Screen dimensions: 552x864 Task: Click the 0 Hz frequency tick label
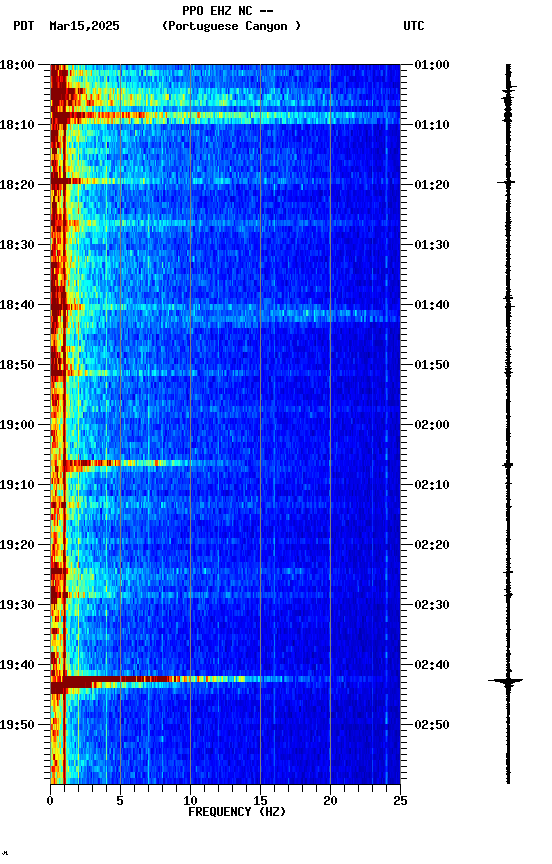(50, 801)
